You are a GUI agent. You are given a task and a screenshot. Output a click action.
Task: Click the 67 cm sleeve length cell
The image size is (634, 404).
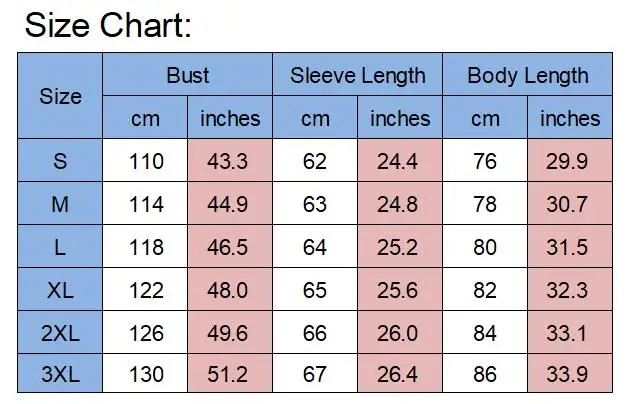click(x=315, y=373)
